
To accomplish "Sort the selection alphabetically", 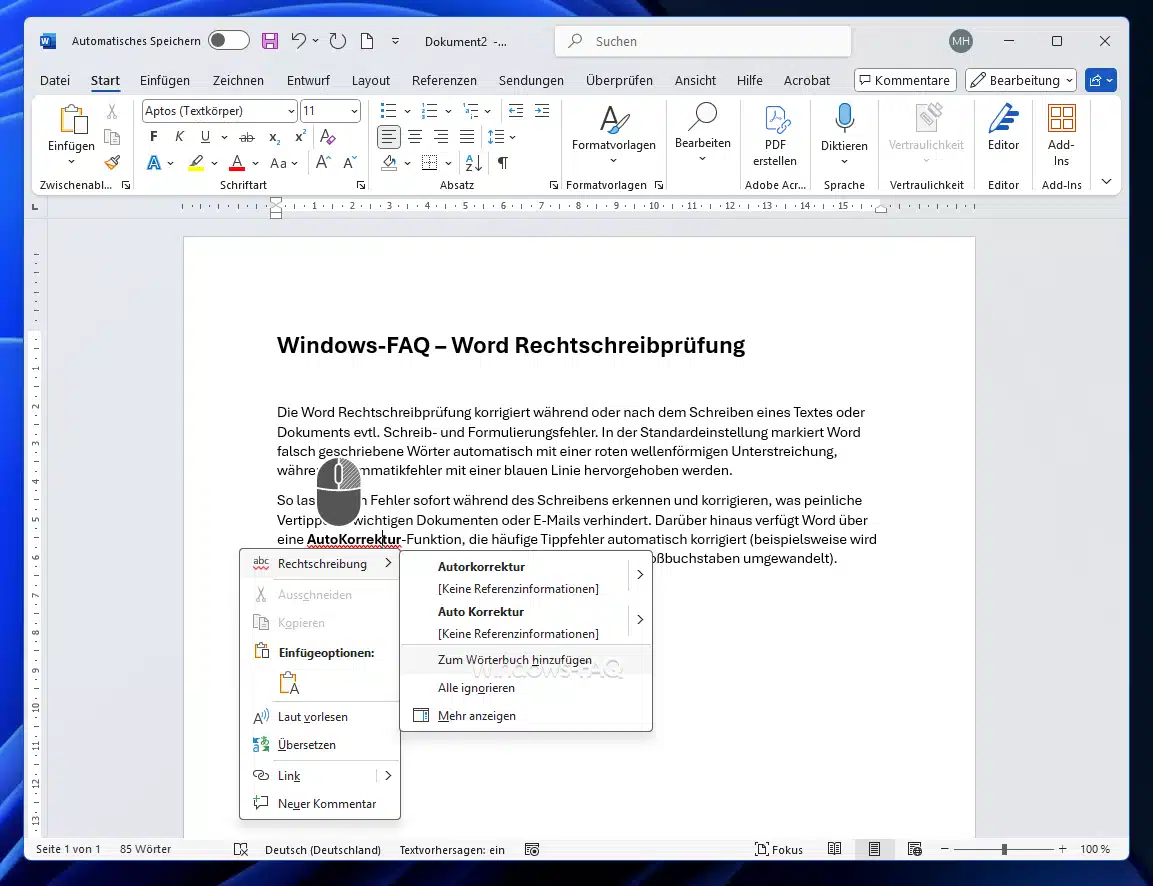I will (x=474, y=162).
